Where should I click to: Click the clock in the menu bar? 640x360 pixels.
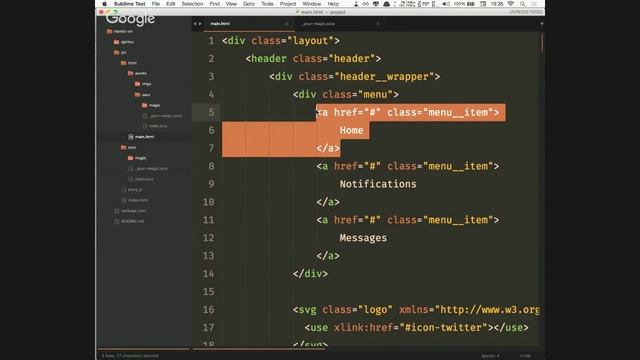497,4
